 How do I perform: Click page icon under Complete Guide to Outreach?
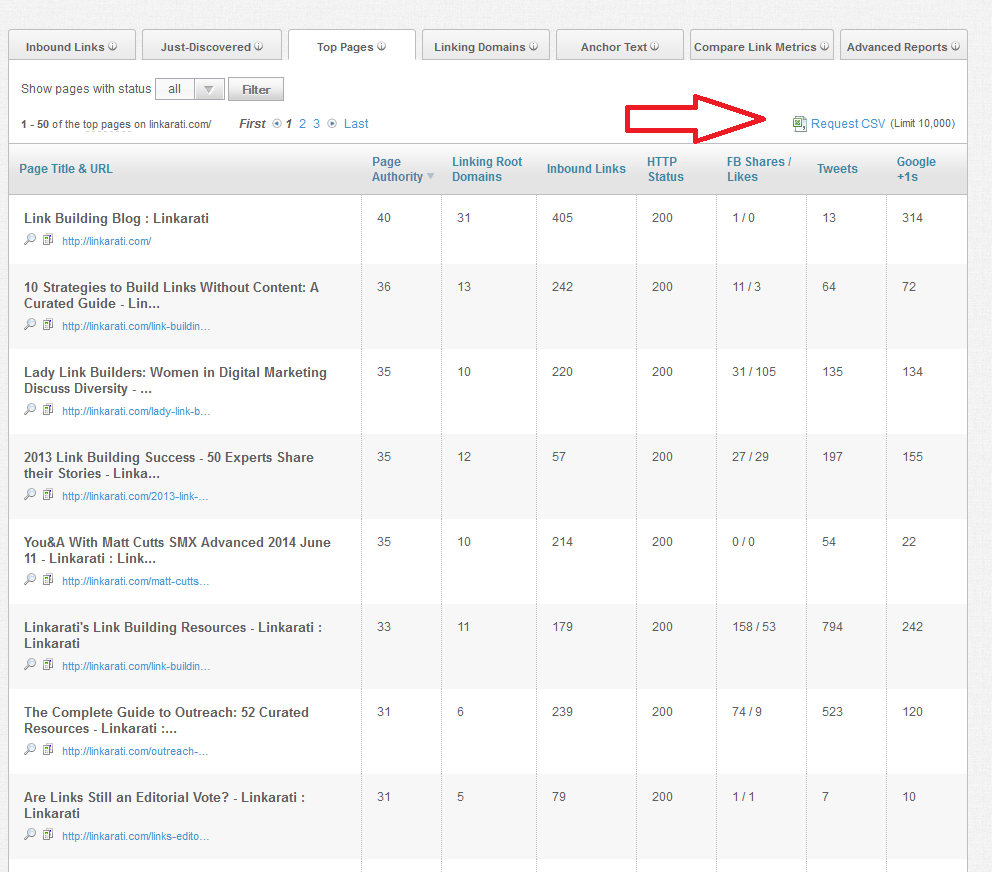[48, 749]
